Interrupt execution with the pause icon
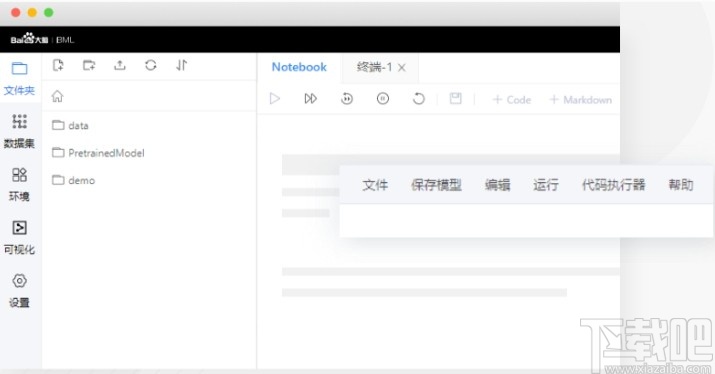Screen dimensions: 715x374 pyautogui.click(x=383, y=99)
